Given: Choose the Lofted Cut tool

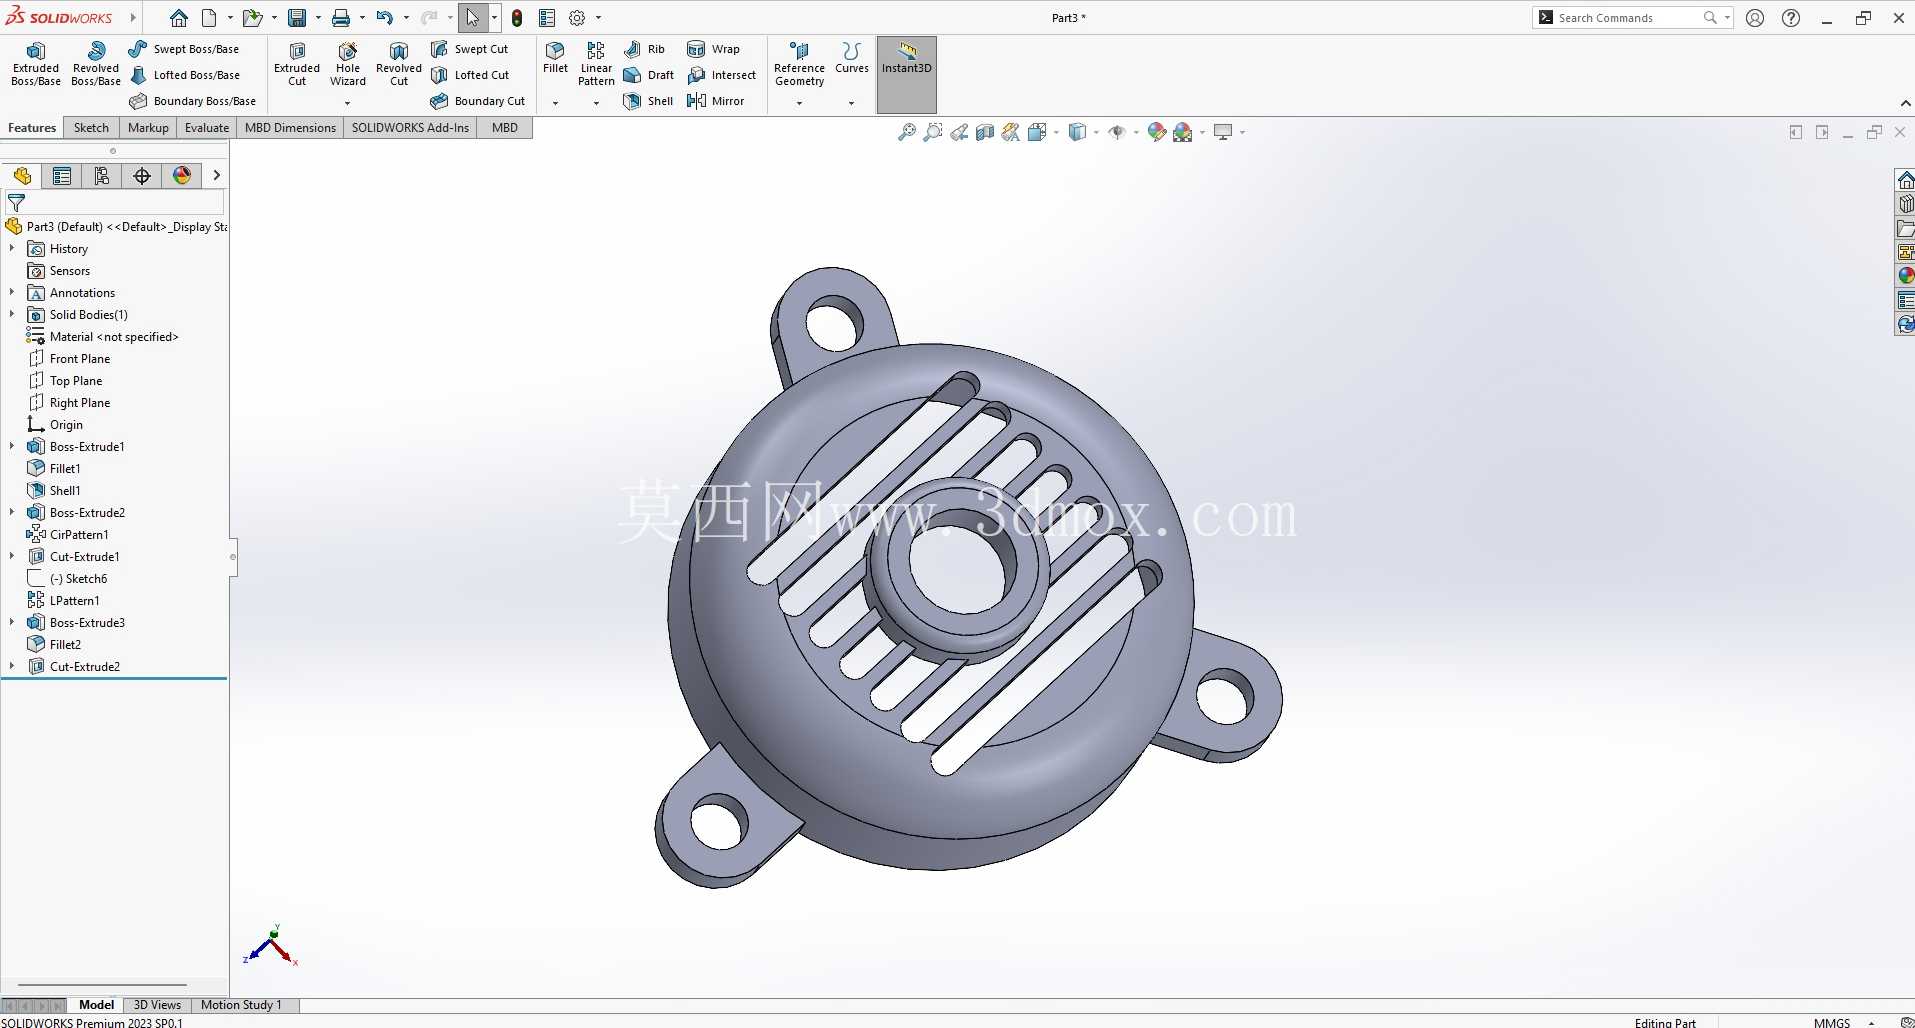Looking at the screenshot, I should pyautogui.click(x=469, y=75).
